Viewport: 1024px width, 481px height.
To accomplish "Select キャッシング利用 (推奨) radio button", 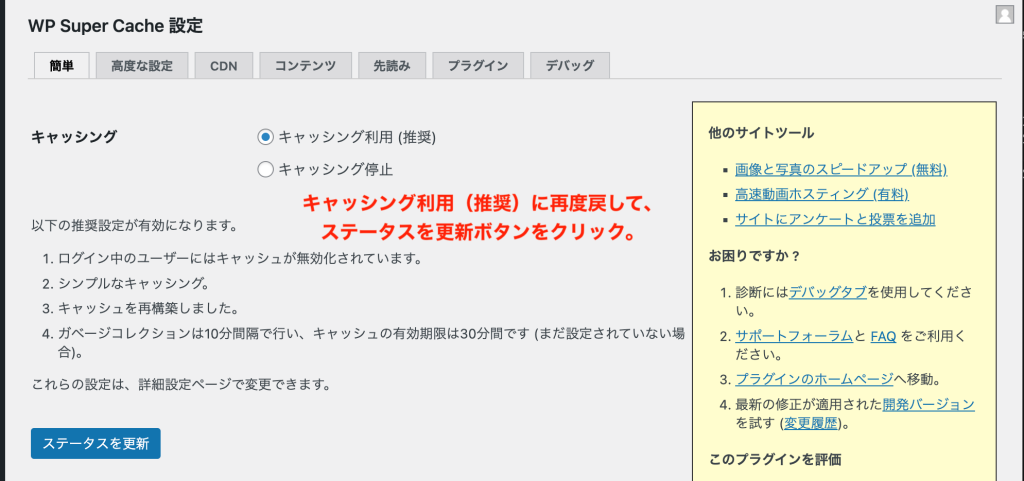I will pos(265,137).
